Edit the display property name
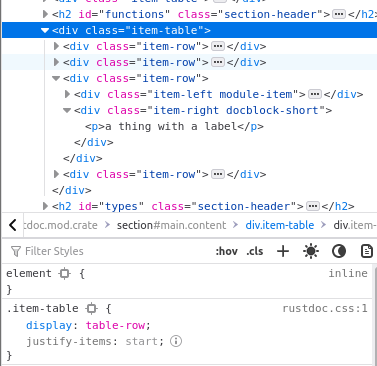 (49, 325)
